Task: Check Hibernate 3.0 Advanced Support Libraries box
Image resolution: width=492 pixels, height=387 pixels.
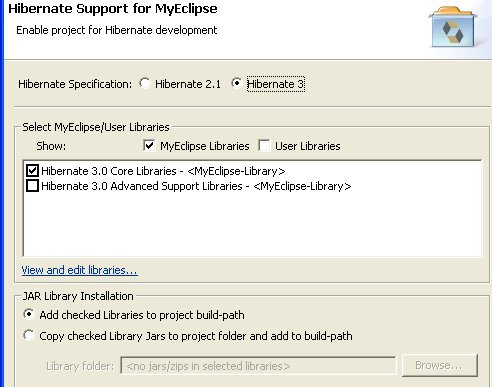Action: click(32, 186)
